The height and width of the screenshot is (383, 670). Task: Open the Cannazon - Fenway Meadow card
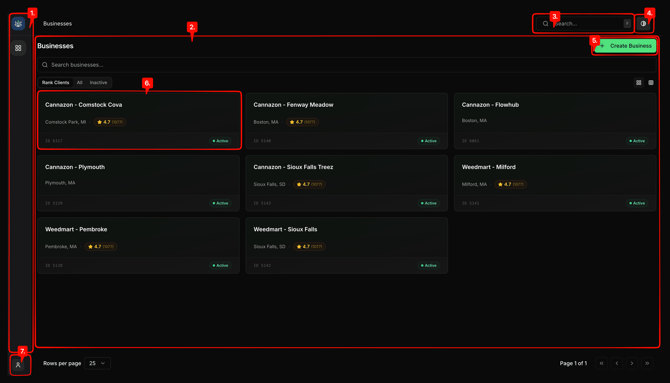point(347,121)
